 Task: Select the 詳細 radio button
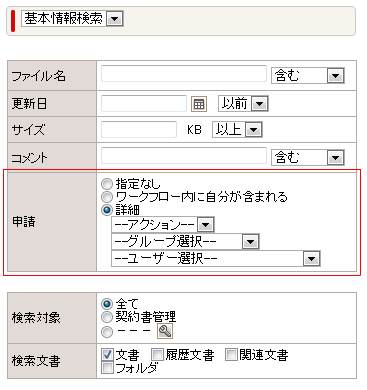107,210
